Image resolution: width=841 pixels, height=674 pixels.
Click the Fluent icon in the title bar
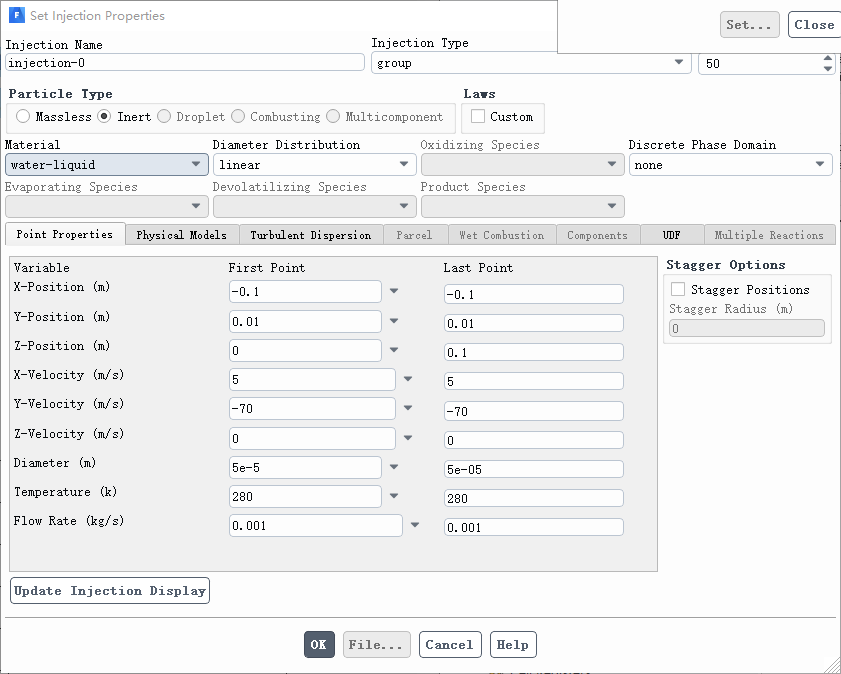pos(16,16)
